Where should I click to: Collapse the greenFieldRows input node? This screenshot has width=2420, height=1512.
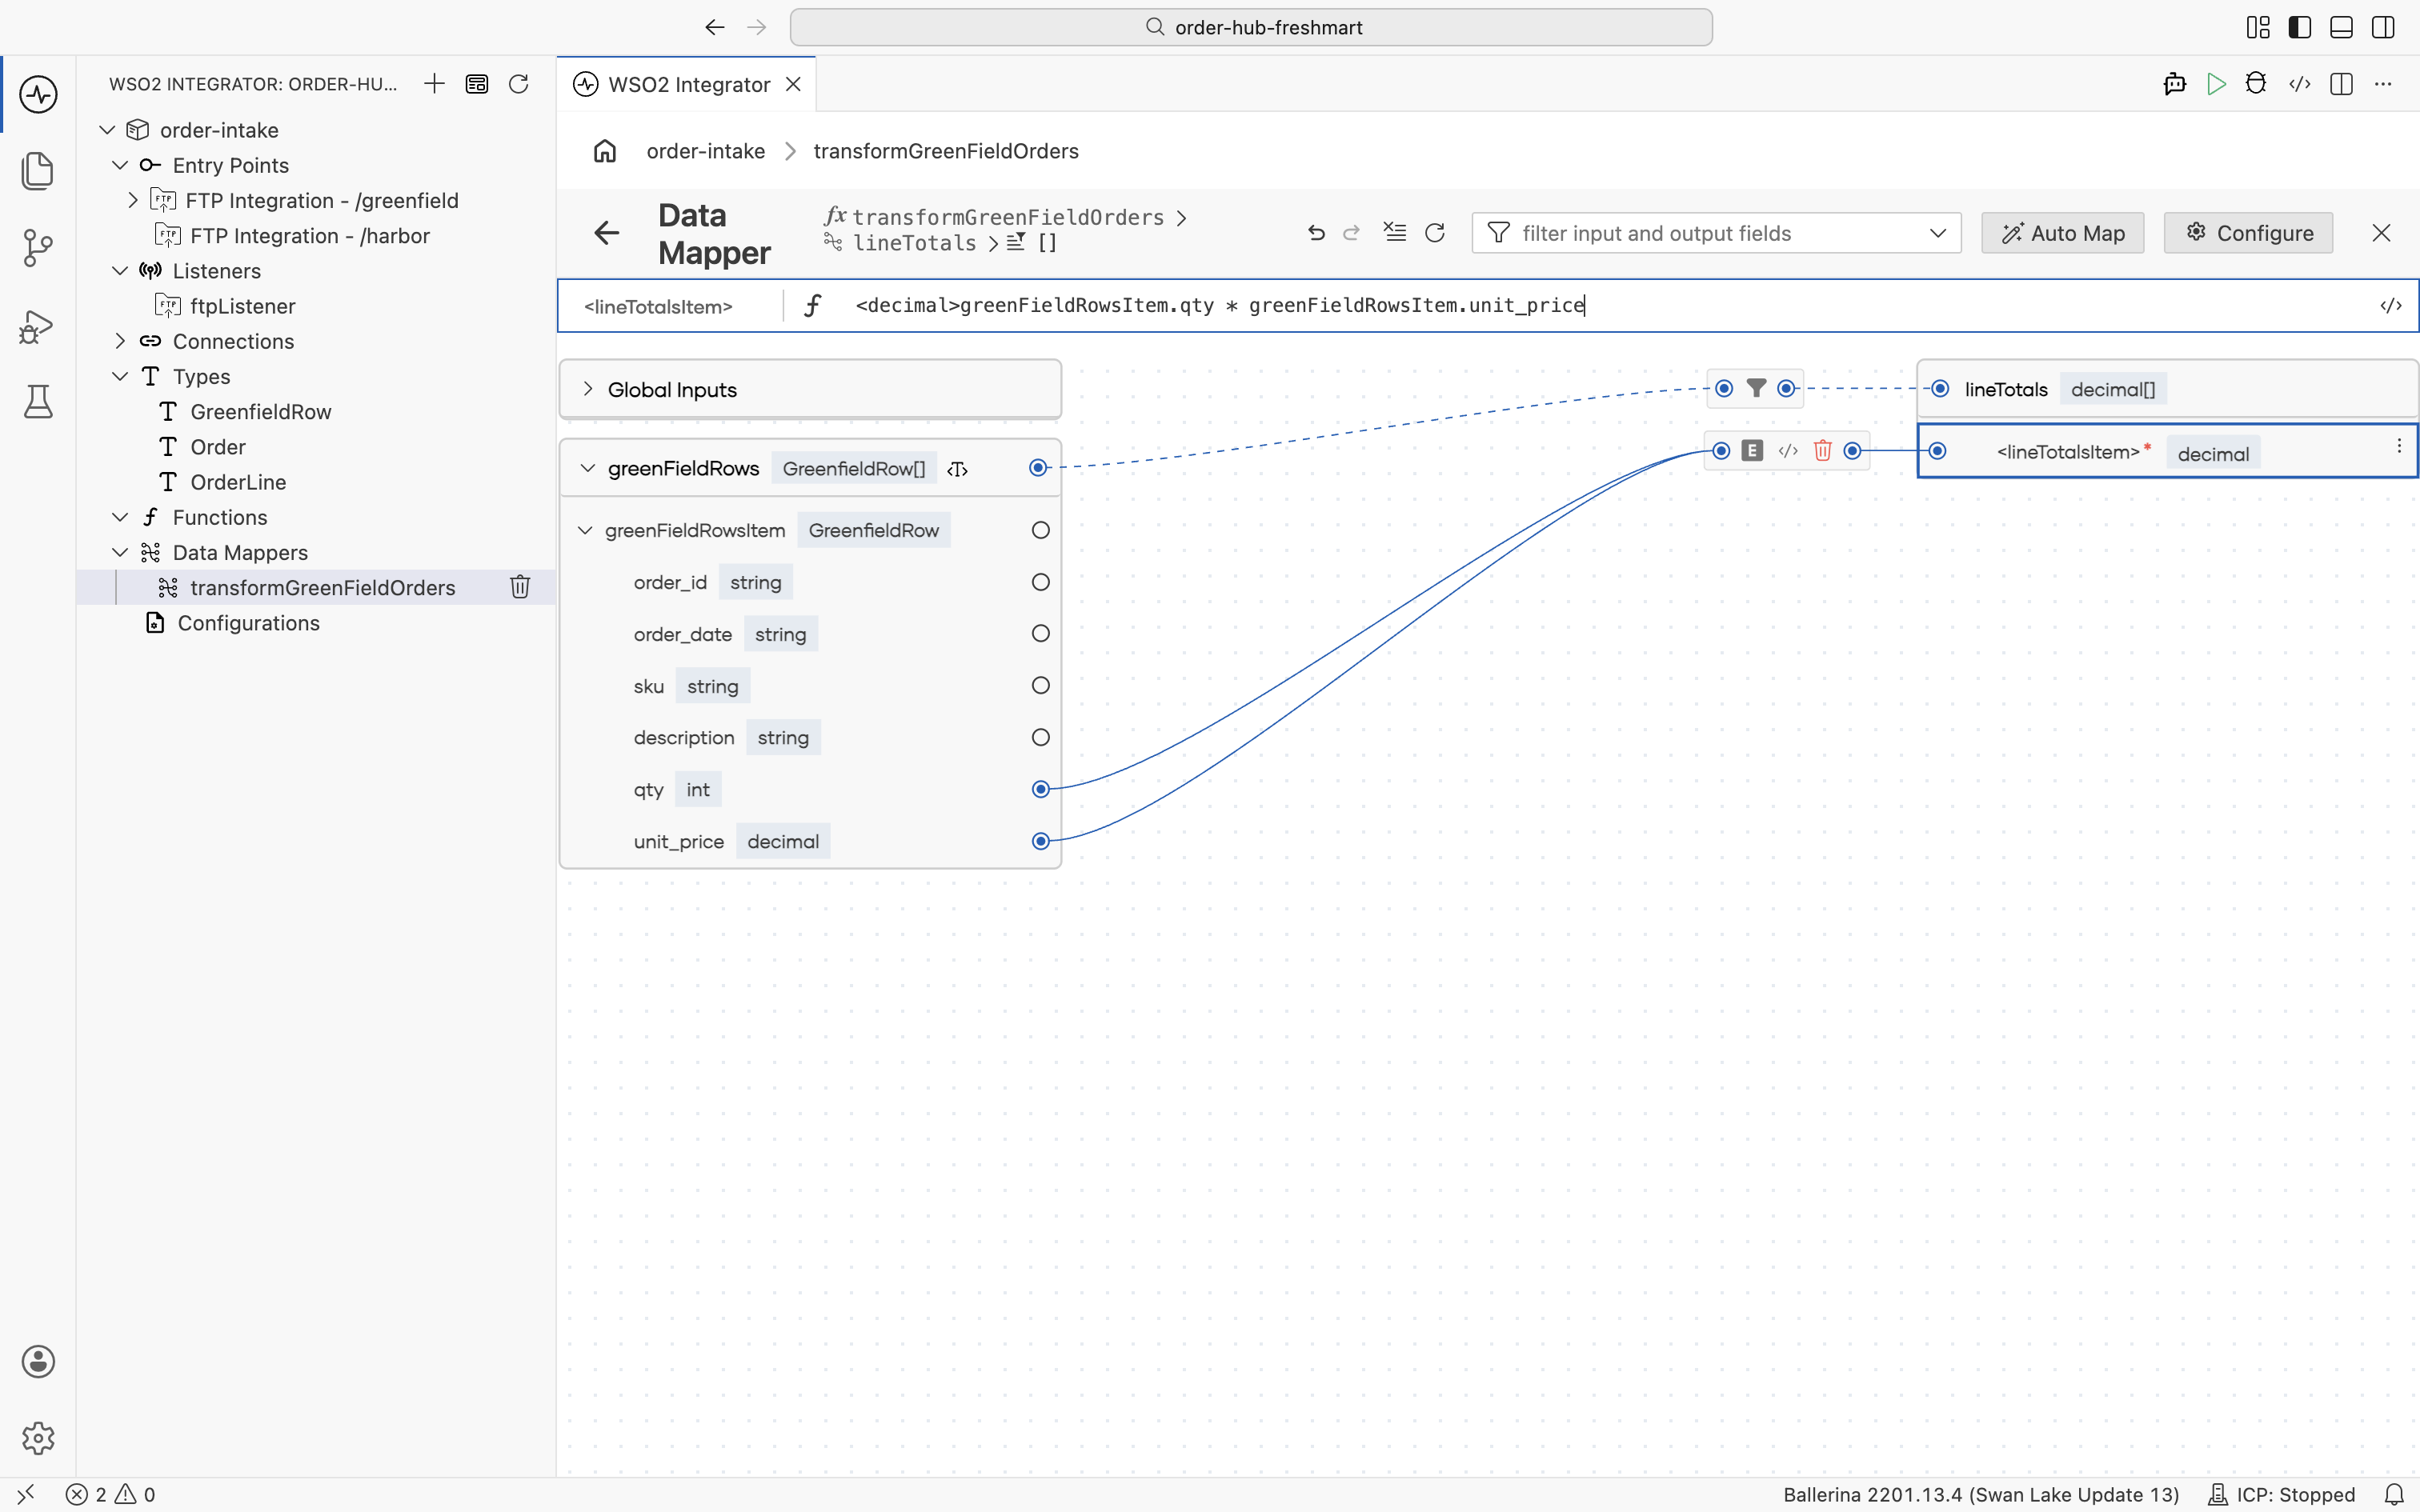tap(588, 468)
